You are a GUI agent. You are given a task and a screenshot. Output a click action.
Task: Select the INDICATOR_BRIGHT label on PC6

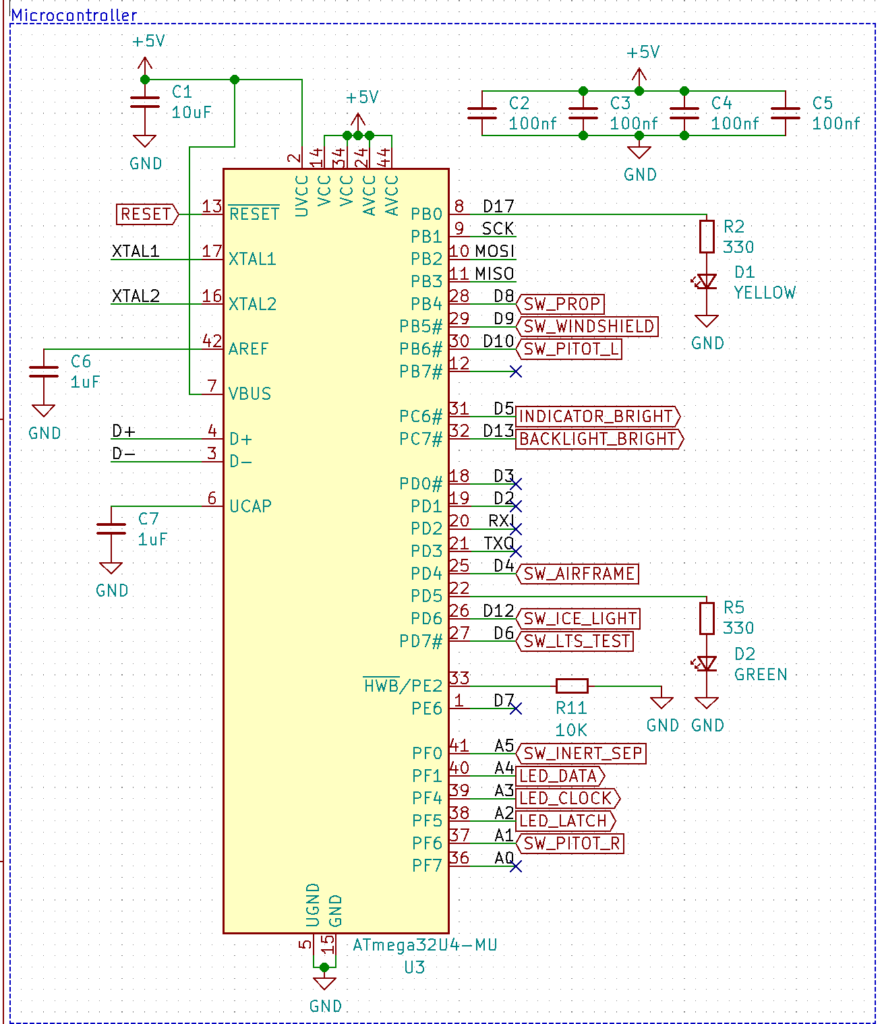click(x=597, y=417)
